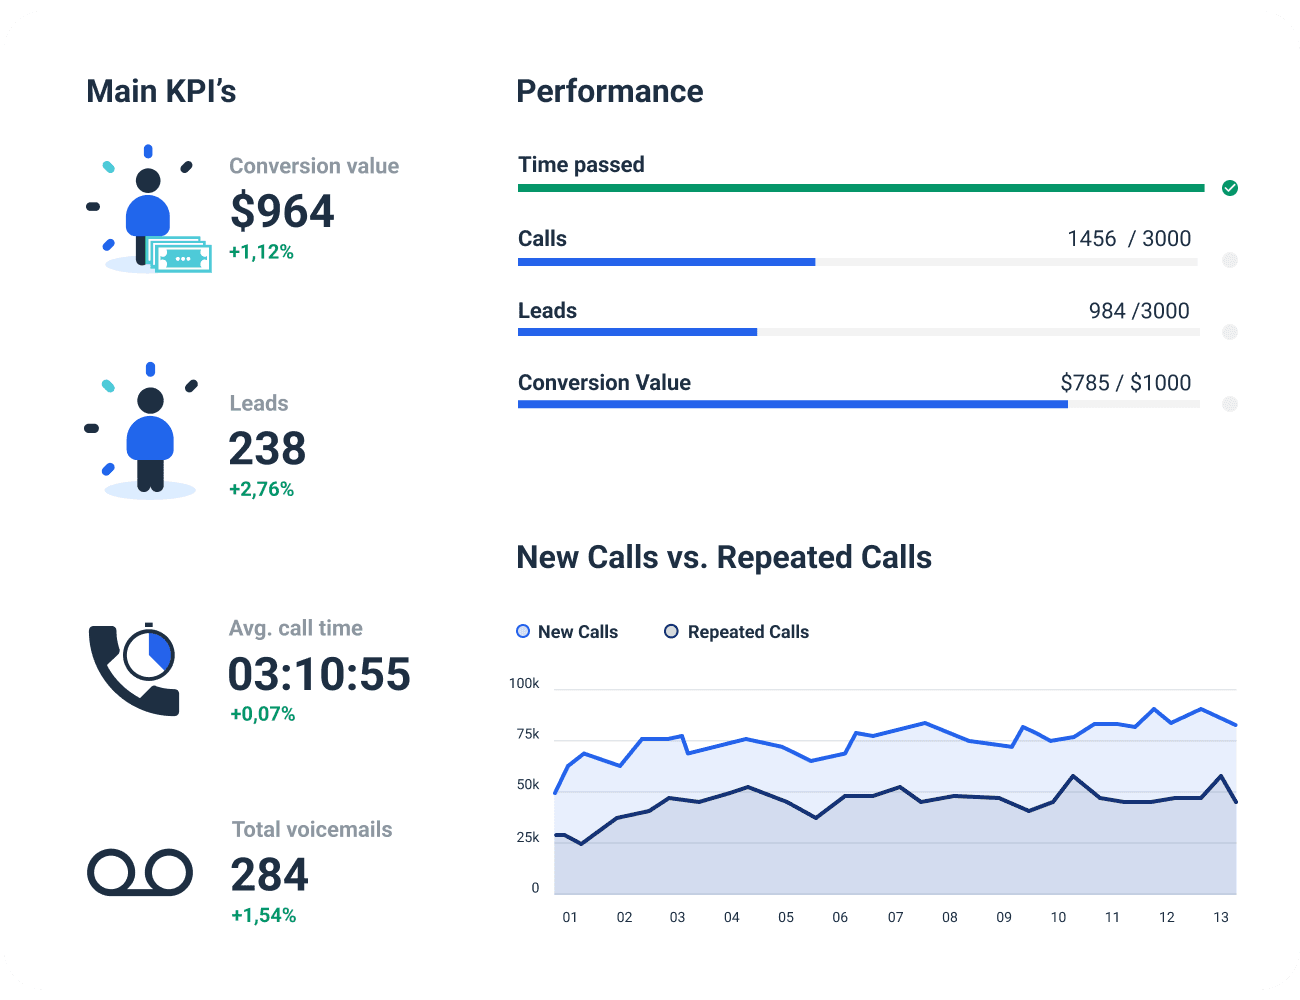Image resolution: width=1300 pixels, height=1000 pixels.
Task: Select the New Calls vs. Repeated Calls title
Action: click(x=724, y=557)
